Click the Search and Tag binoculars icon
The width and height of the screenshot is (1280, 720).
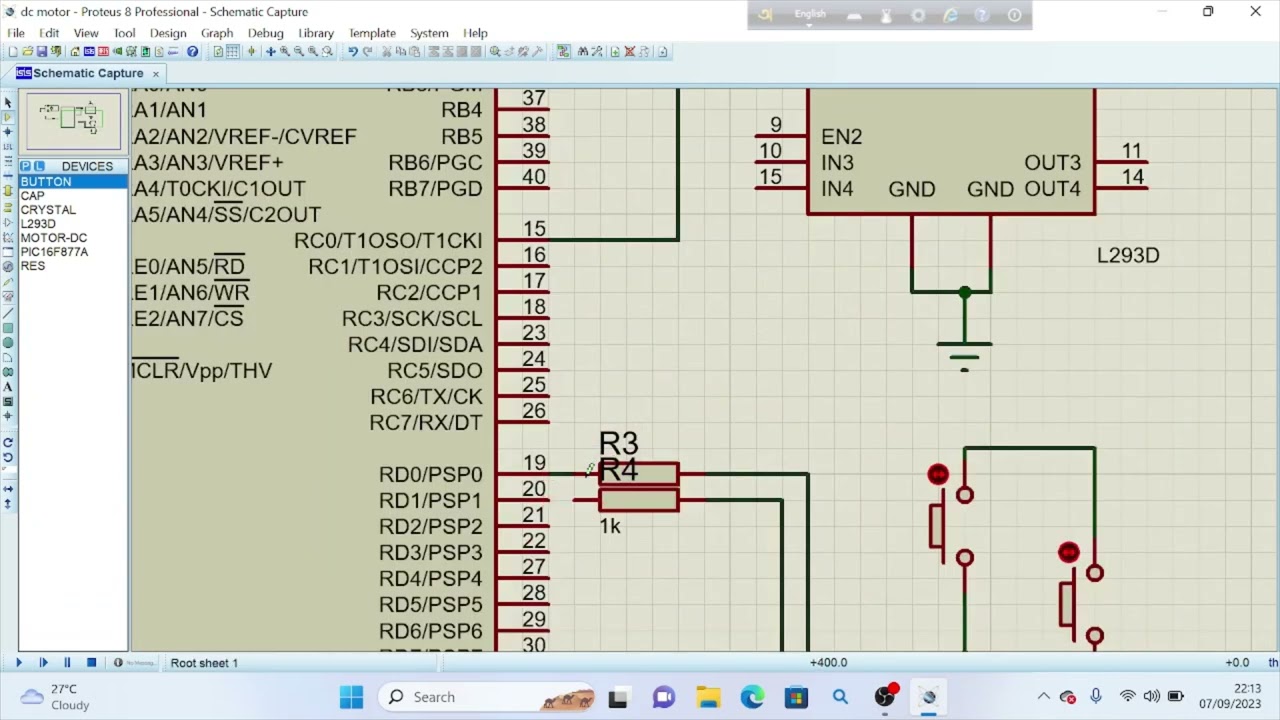point(583,51)
